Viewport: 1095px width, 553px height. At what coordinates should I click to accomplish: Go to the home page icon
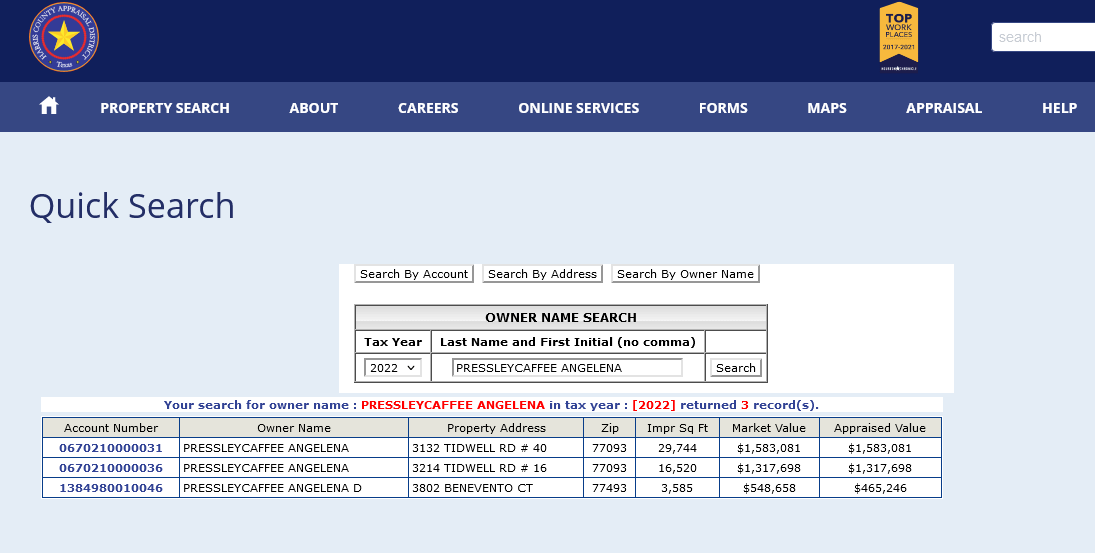coord(49,106)
